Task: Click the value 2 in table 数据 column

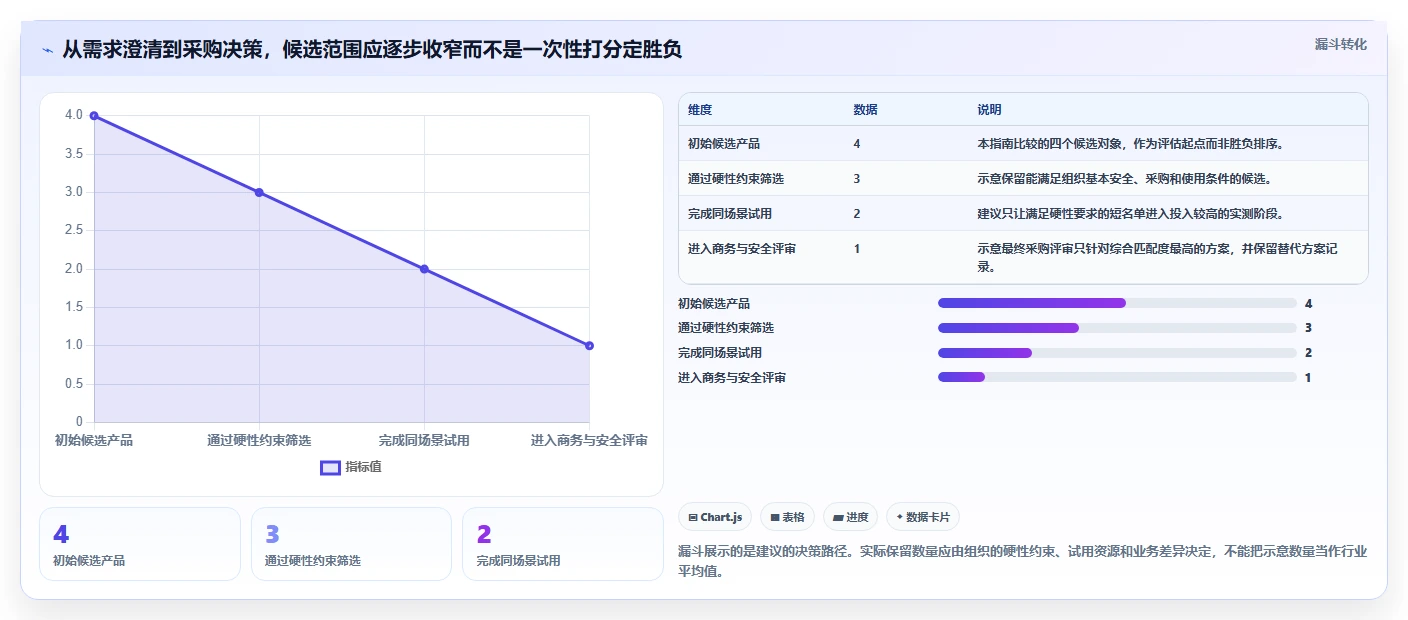Action: 857,214
